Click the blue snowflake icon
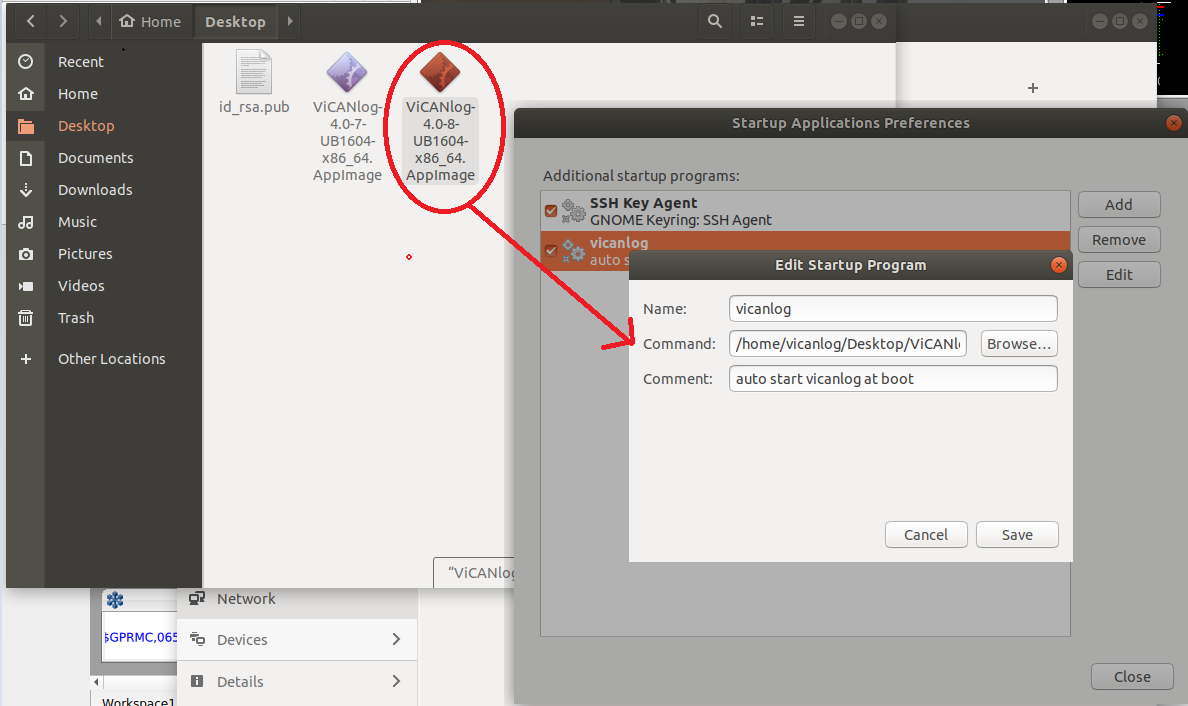This screenshot has height=706, width=1188. click(x=115, y=600)
